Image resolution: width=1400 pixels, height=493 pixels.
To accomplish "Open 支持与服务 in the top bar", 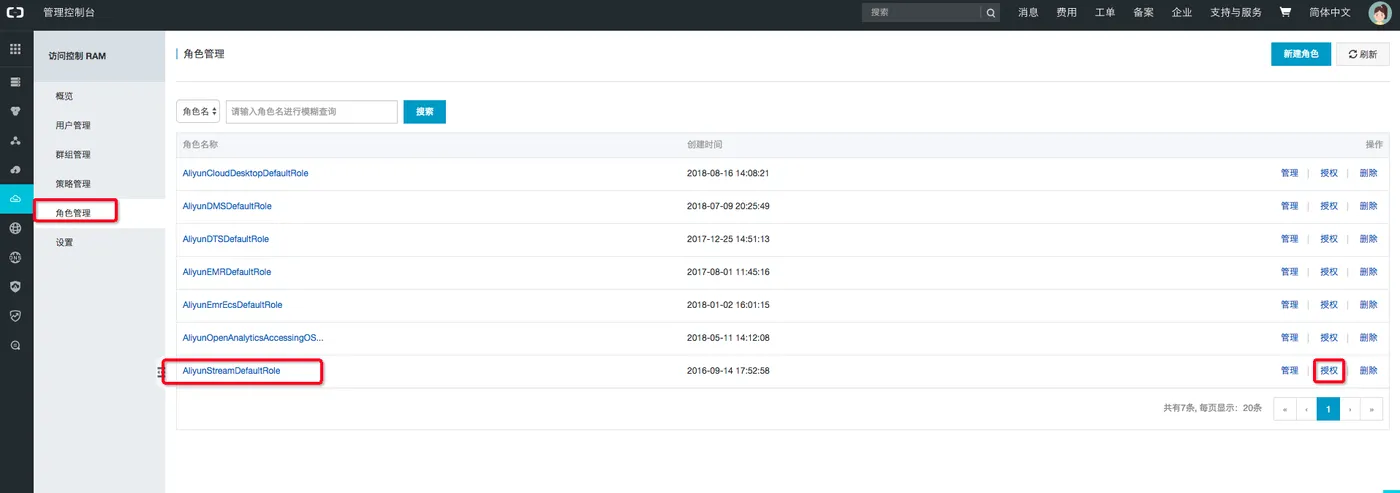I will coord(1236,13).
